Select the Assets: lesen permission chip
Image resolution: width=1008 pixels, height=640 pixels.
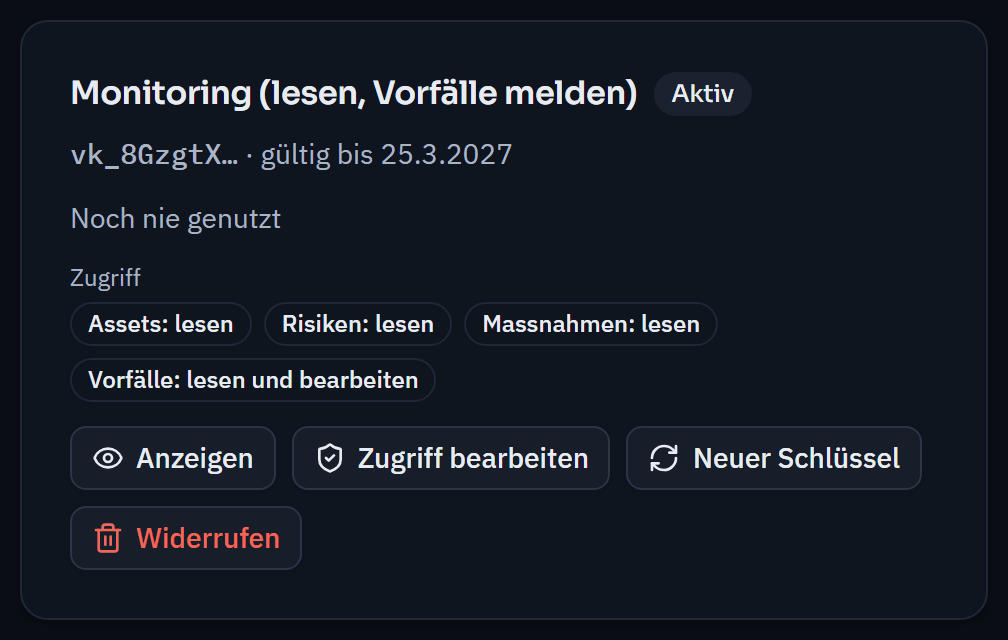click(161, 324)
